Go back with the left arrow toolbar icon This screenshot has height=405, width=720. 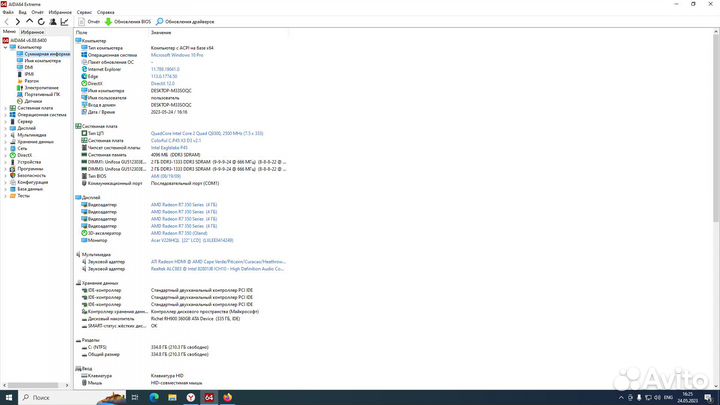(x=6, y=22)
